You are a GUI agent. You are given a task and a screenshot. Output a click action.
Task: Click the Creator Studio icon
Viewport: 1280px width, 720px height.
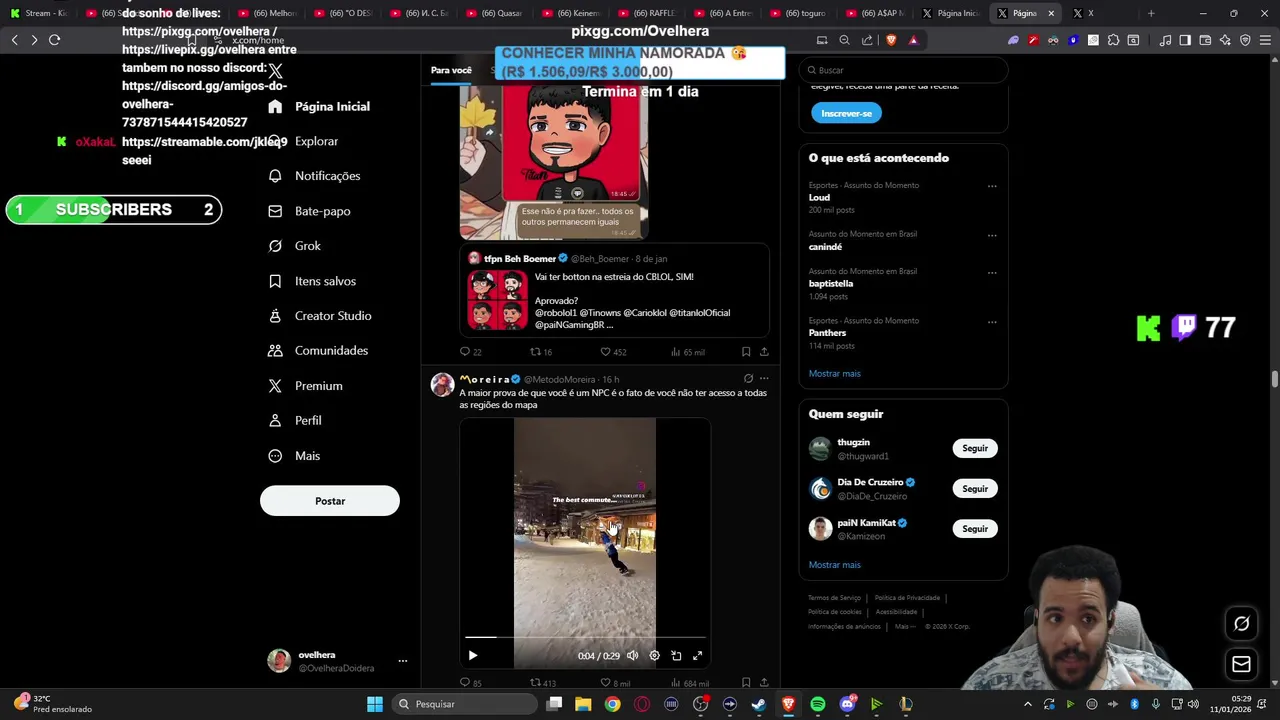coord(275,316)
